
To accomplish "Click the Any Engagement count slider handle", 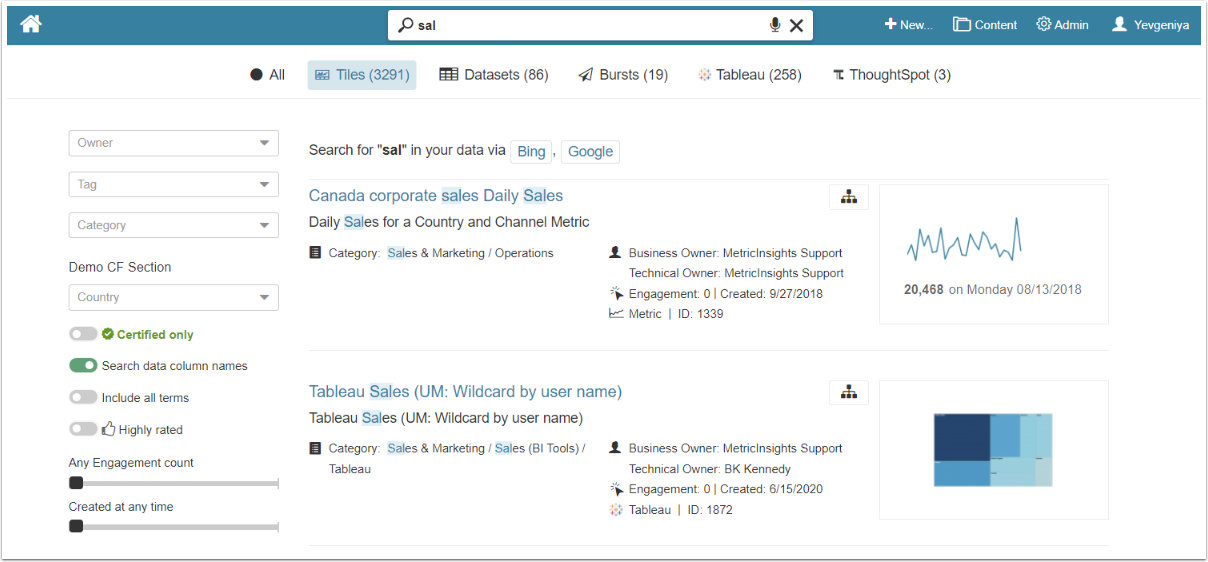I will click(x=76, y=483).
